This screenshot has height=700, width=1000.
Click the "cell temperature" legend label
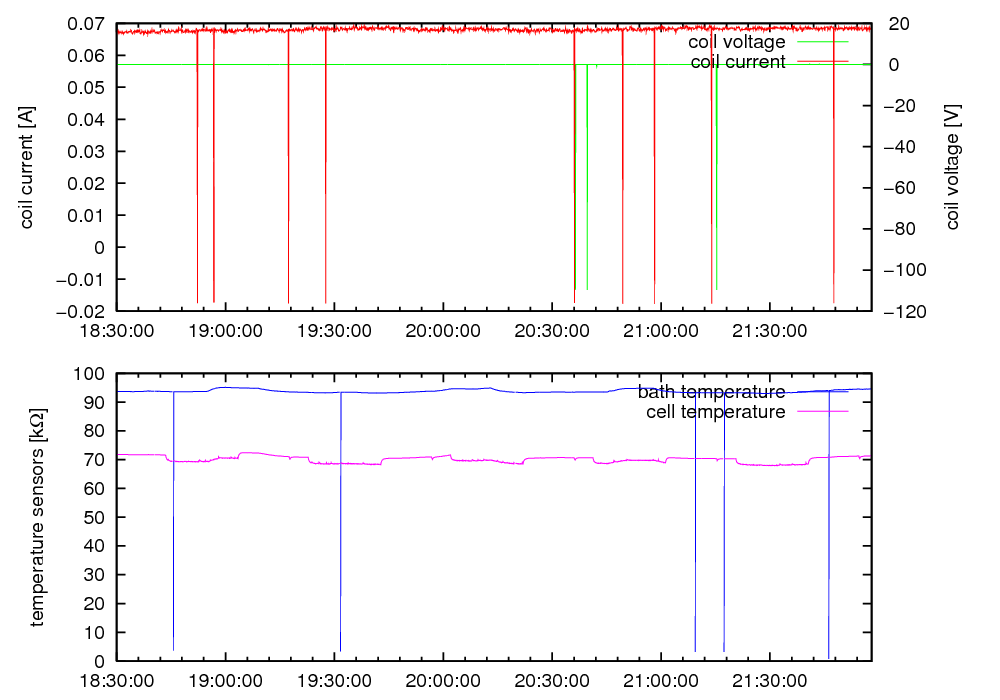pos(715,411)
